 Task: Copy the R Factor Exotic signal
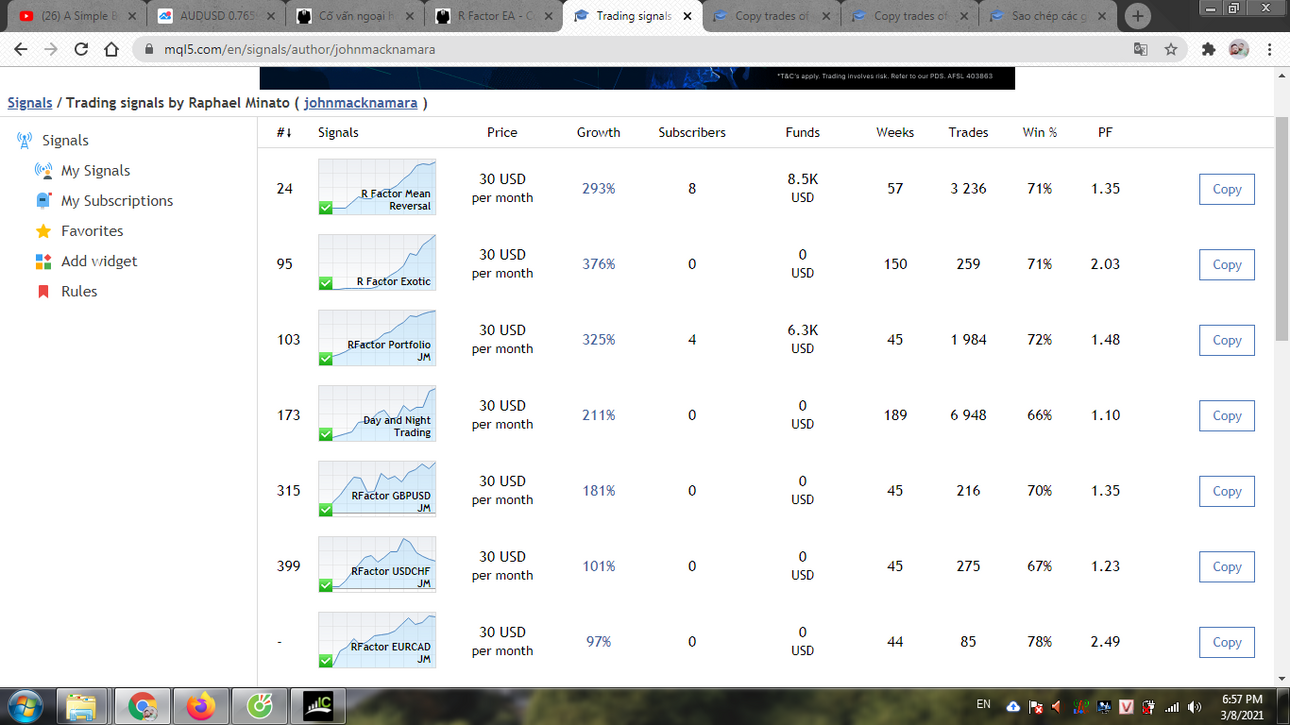pos(1227,265)
